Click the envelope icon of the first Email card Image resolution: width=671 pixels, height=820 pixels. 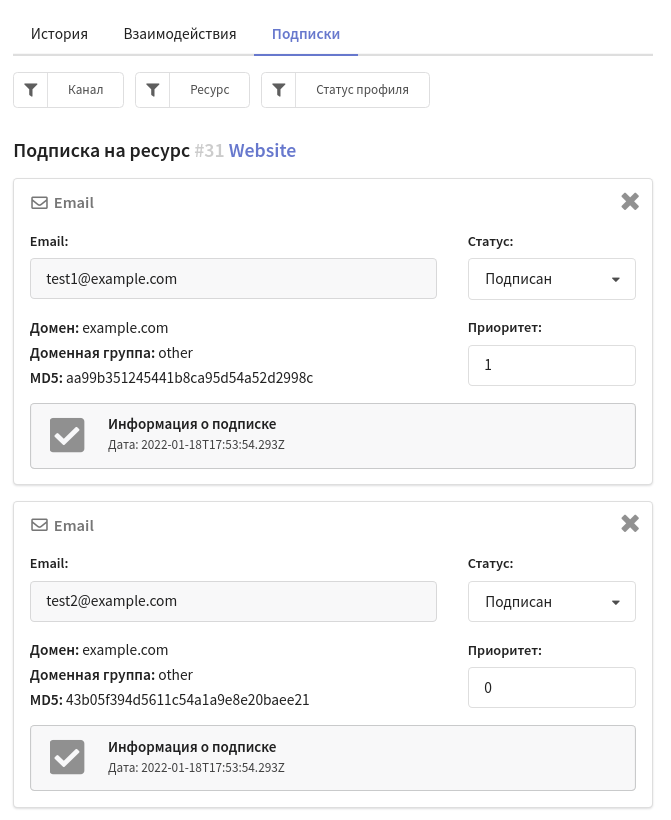coord(39,202)
